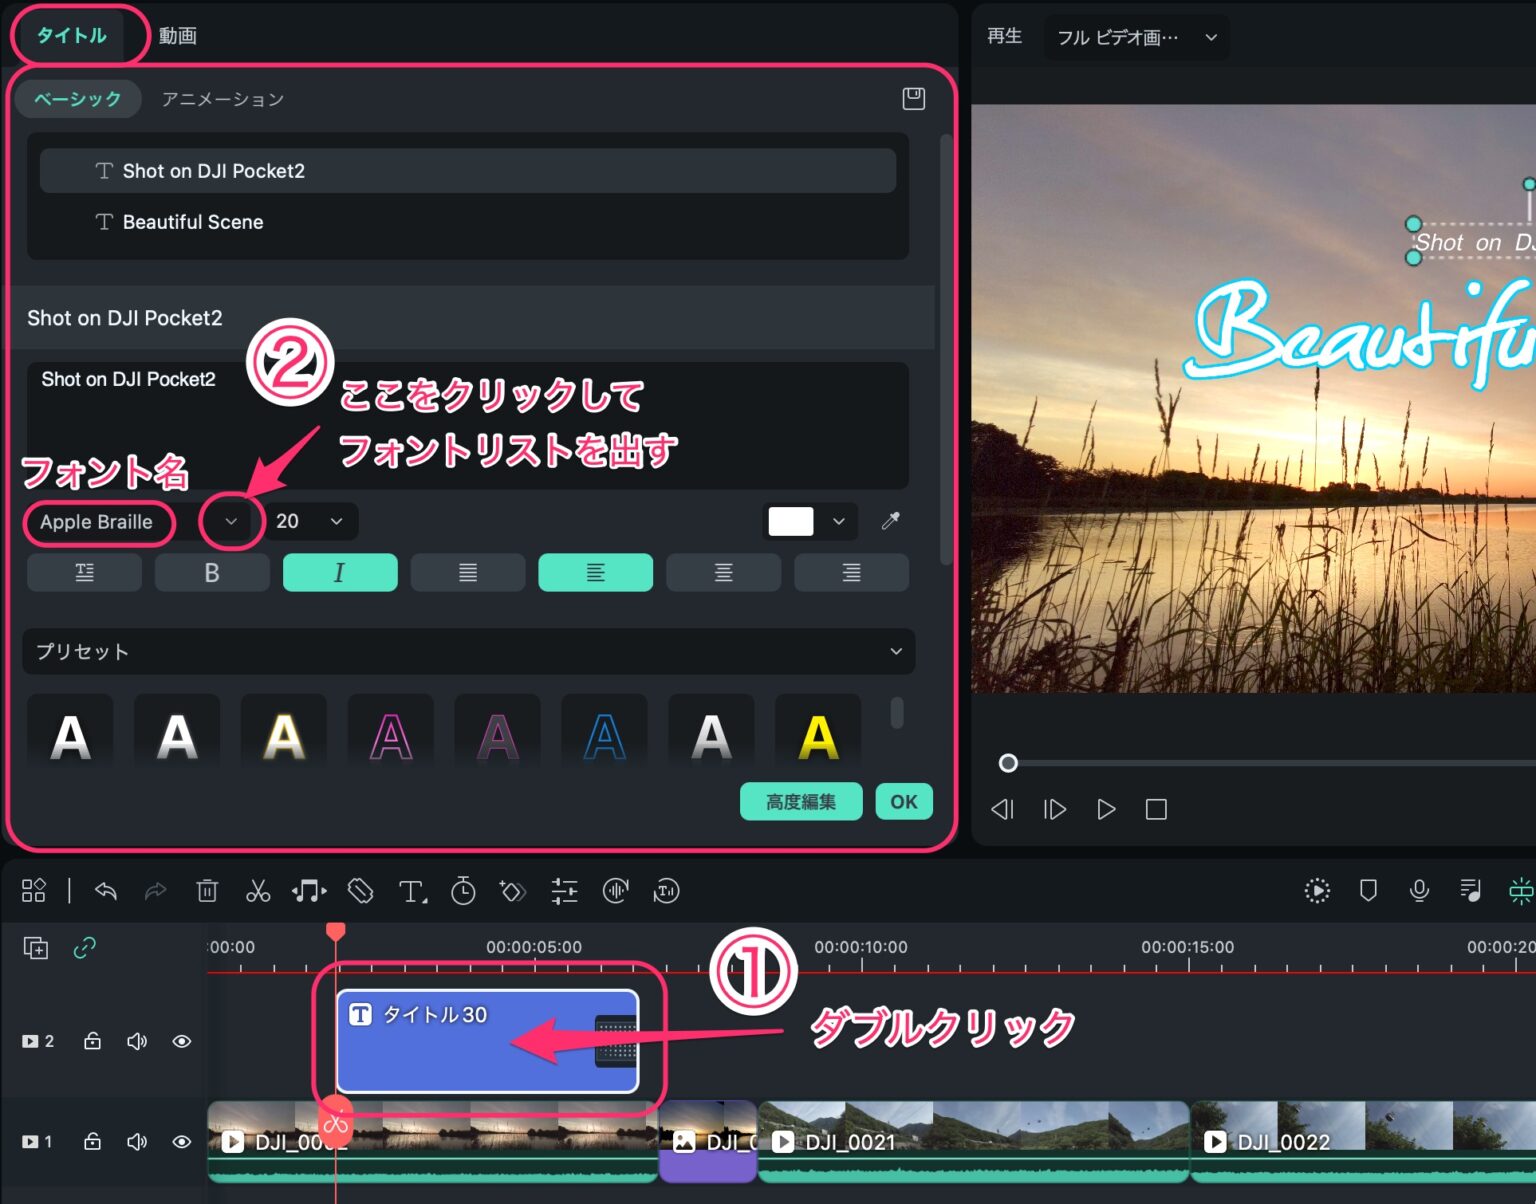
Task: Select align right text button
Action: (851, 572)
